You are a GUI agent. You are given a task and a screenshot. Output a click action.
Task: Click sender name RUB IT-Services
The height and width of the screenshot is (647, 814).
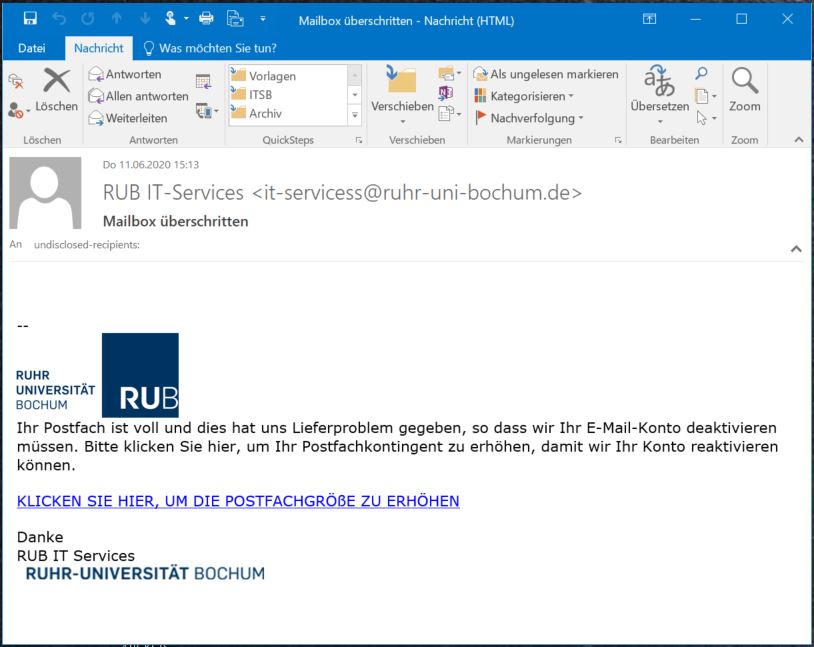(x=173, y=193)
